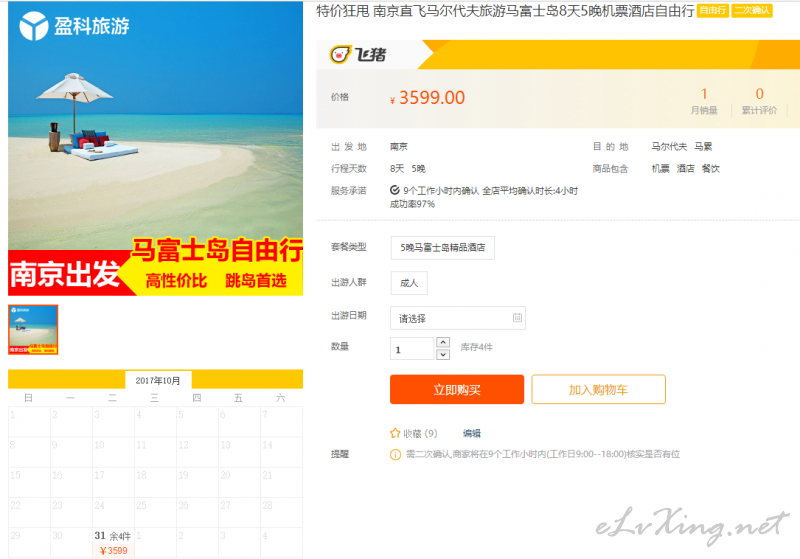The width and height of the screenshot is (800, 559).
Task: Click the checkmark icon beside 9个工作小时内确认
Action: (394, 190)
